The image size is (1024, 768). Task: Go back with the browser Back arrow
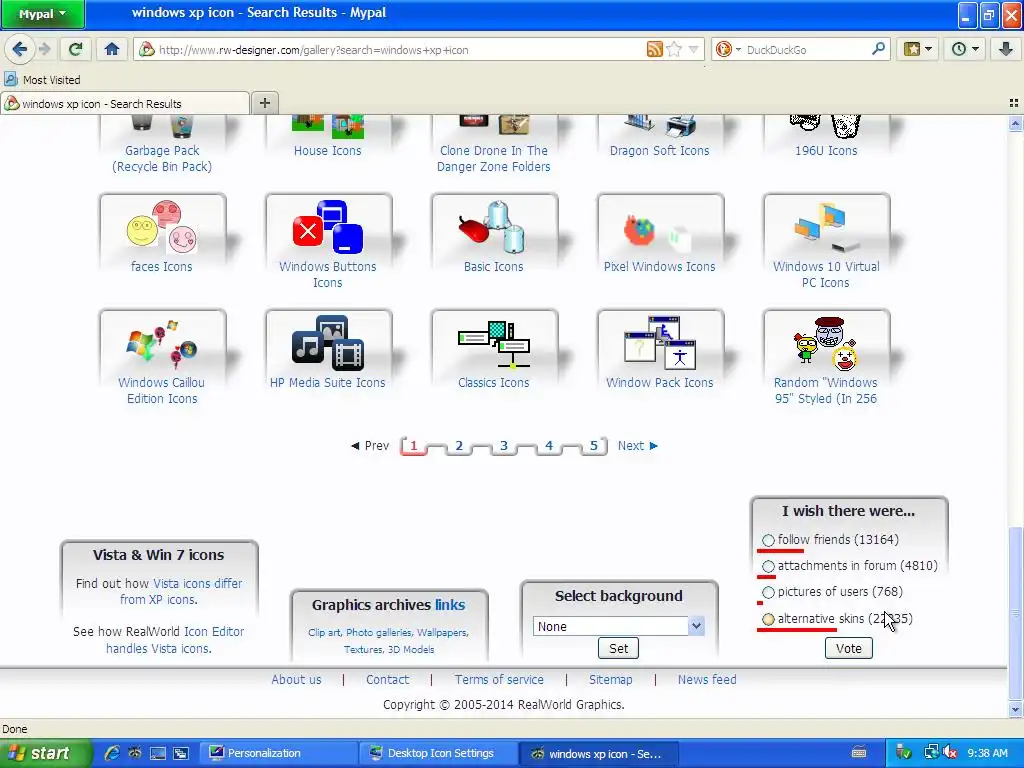point(20,49)
